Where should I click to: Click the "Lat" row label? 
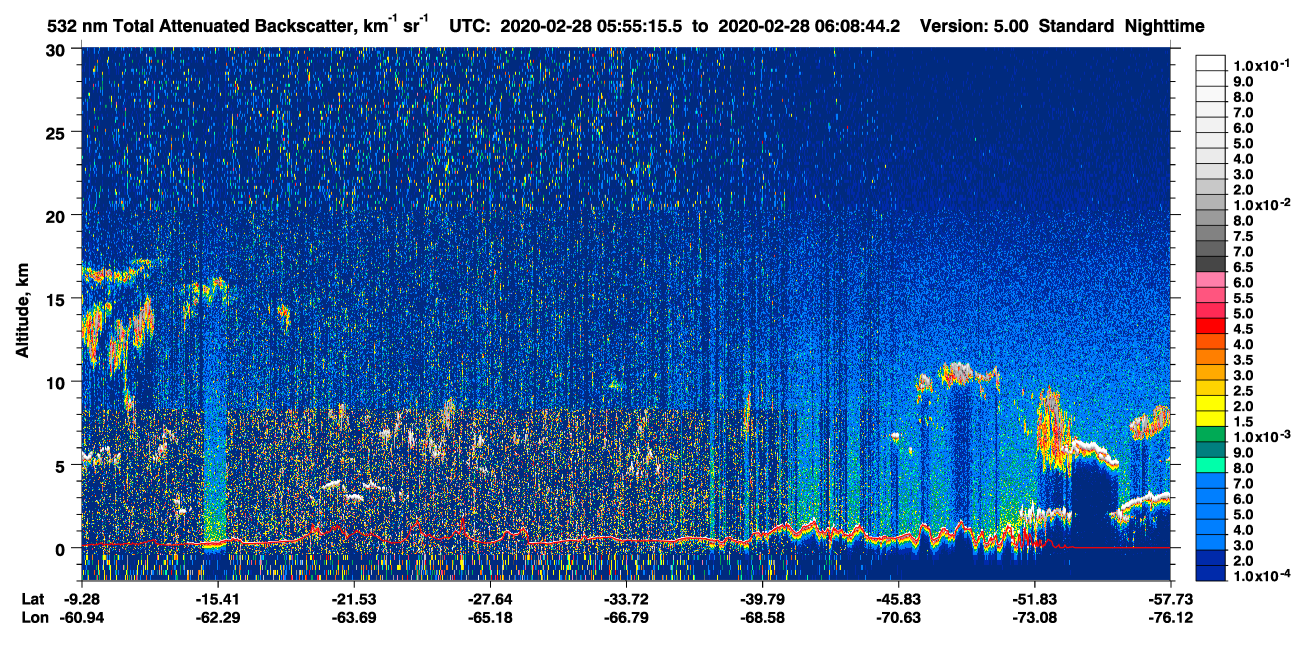32,599
